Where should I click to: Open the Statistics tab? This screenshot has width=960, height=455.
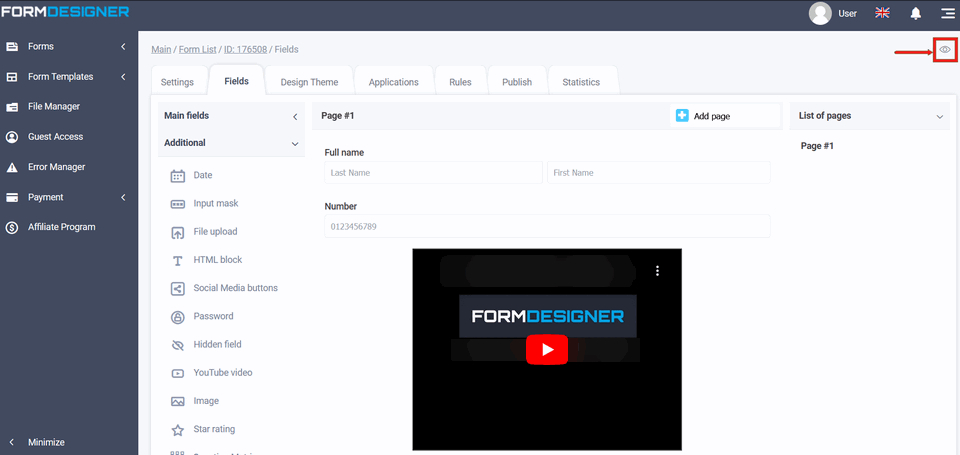coord(581,82)
